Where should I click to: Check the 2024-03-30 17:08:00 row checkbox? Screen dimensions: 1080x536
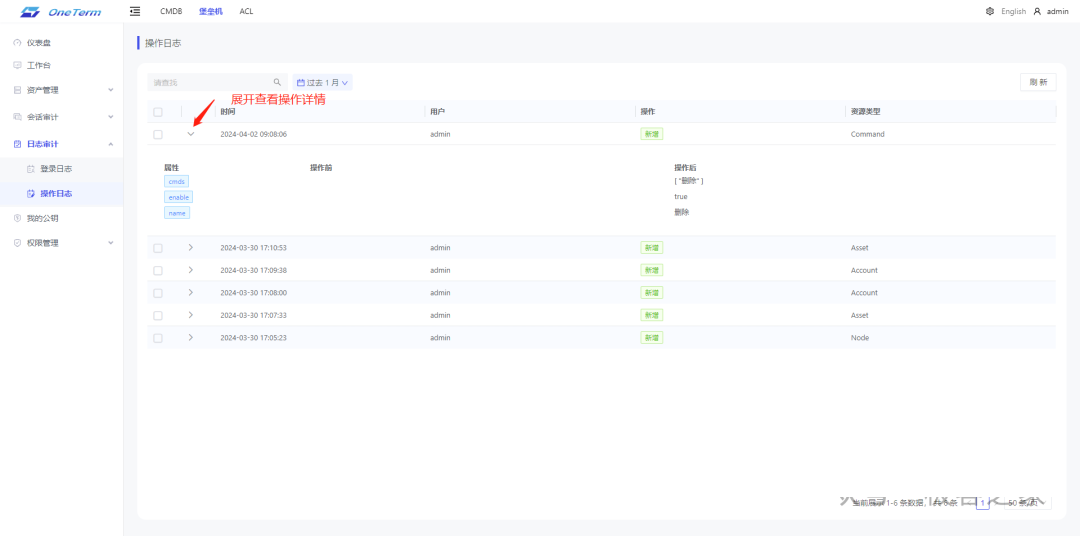click(x=158, y=293)
